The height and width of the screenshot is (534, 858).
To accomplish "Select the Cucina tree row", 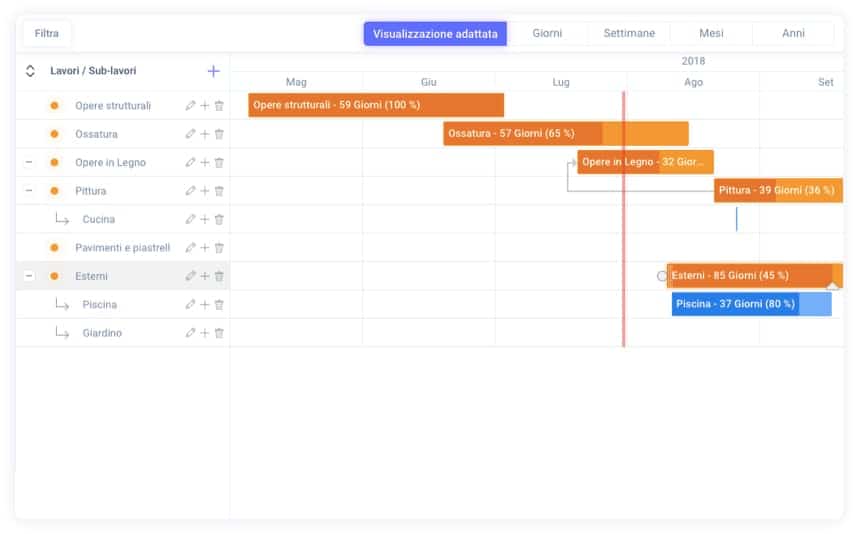I will tap(123, 219).
